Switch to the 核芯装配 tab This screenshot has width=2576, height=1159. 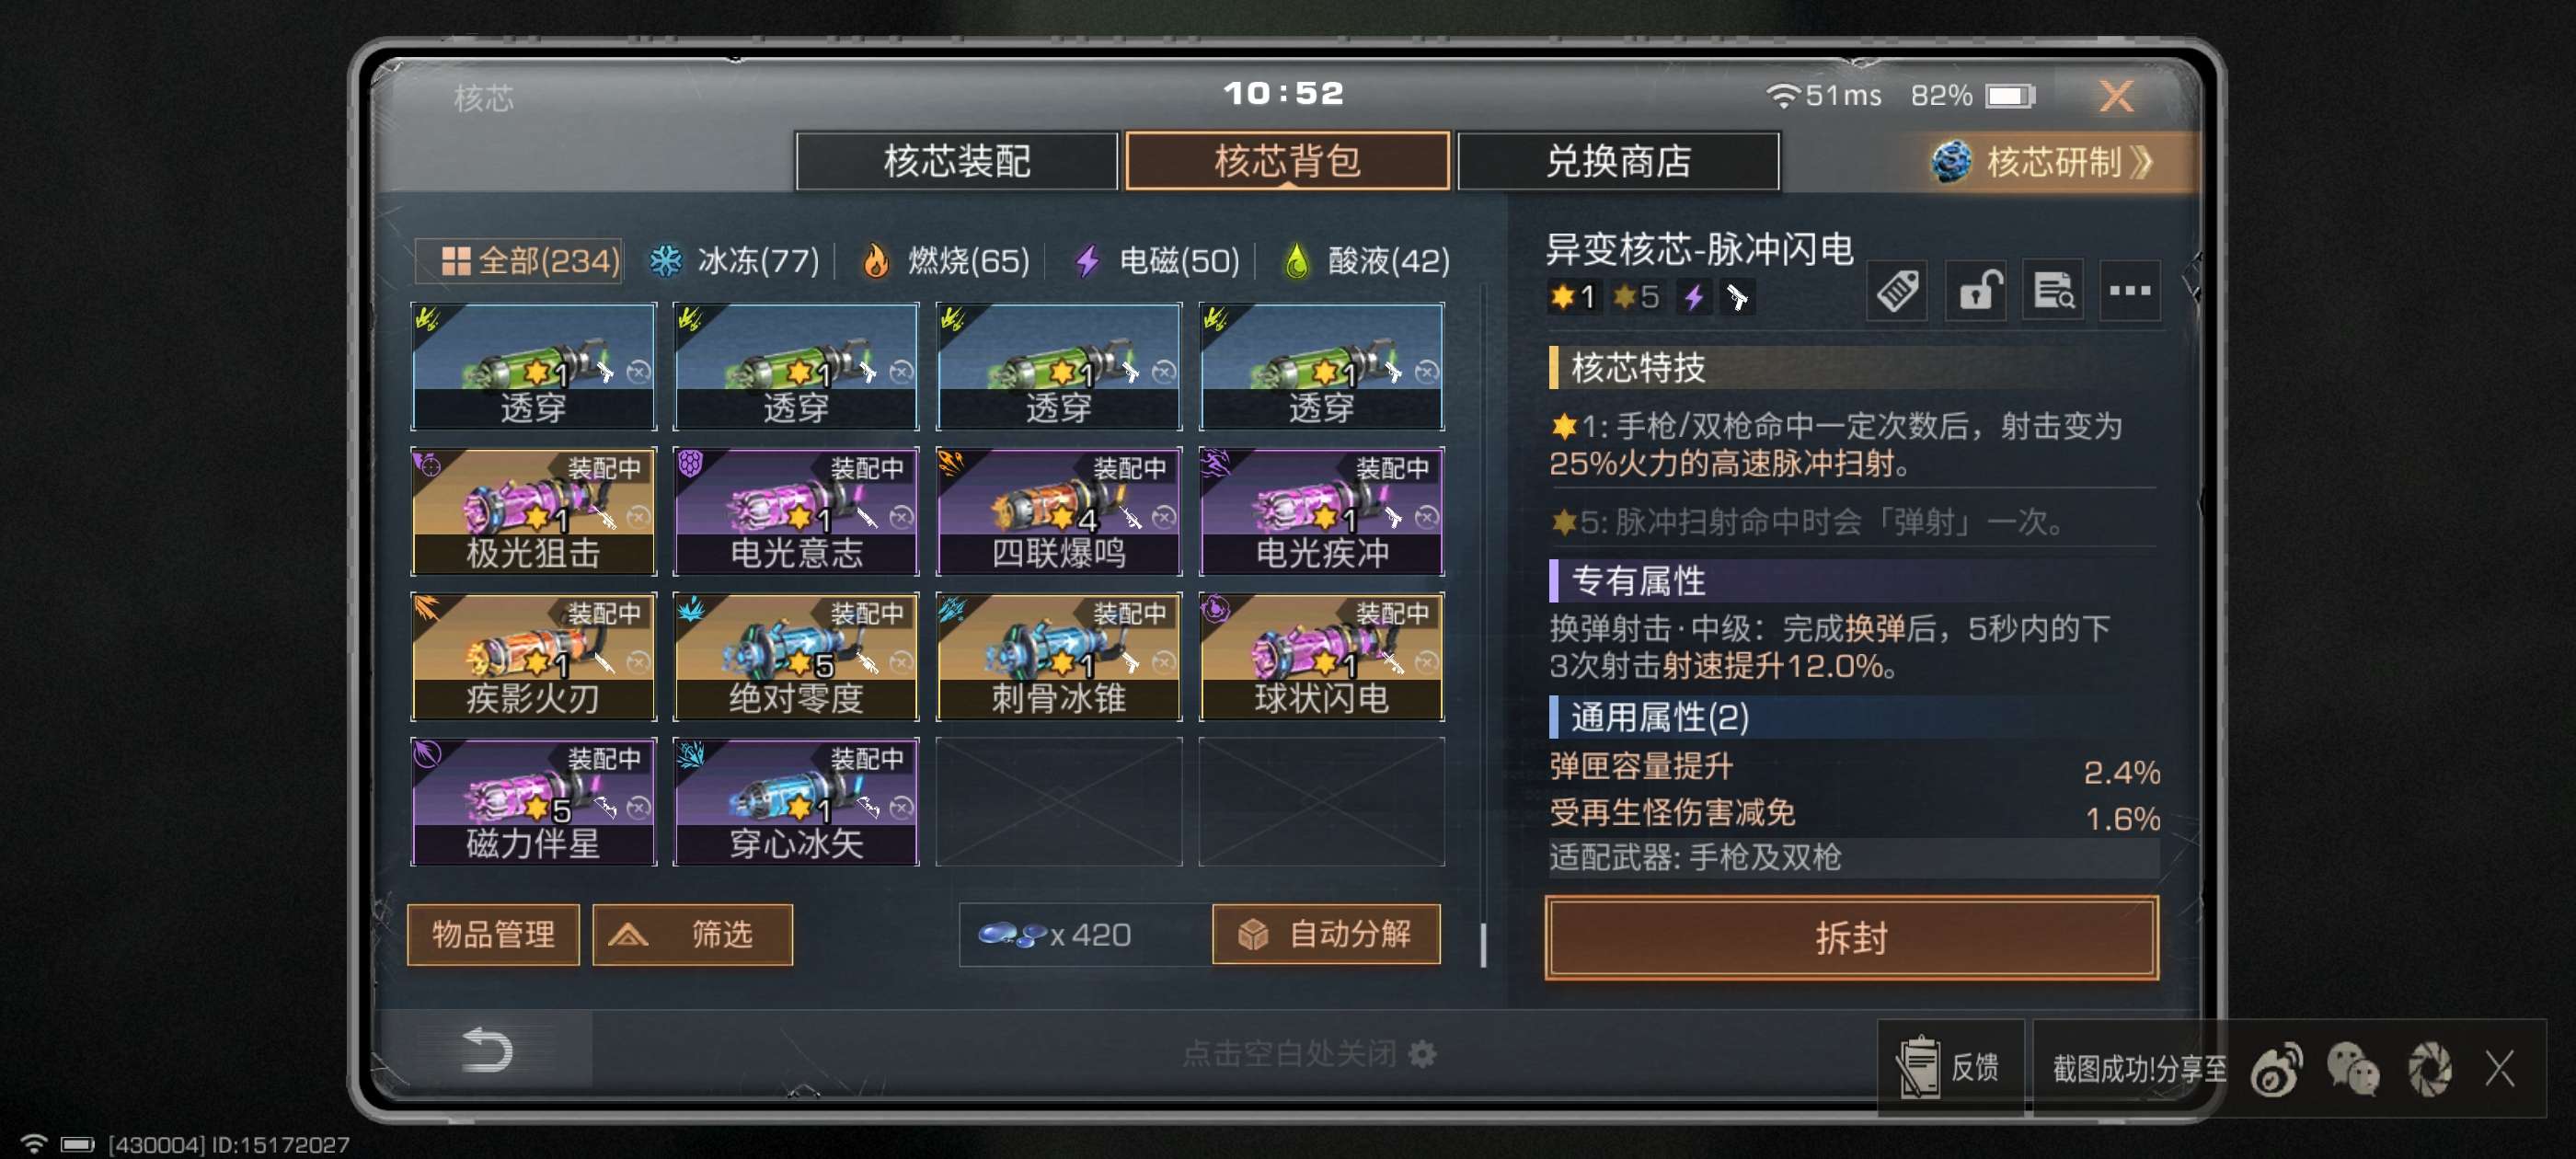click(956, 161)
